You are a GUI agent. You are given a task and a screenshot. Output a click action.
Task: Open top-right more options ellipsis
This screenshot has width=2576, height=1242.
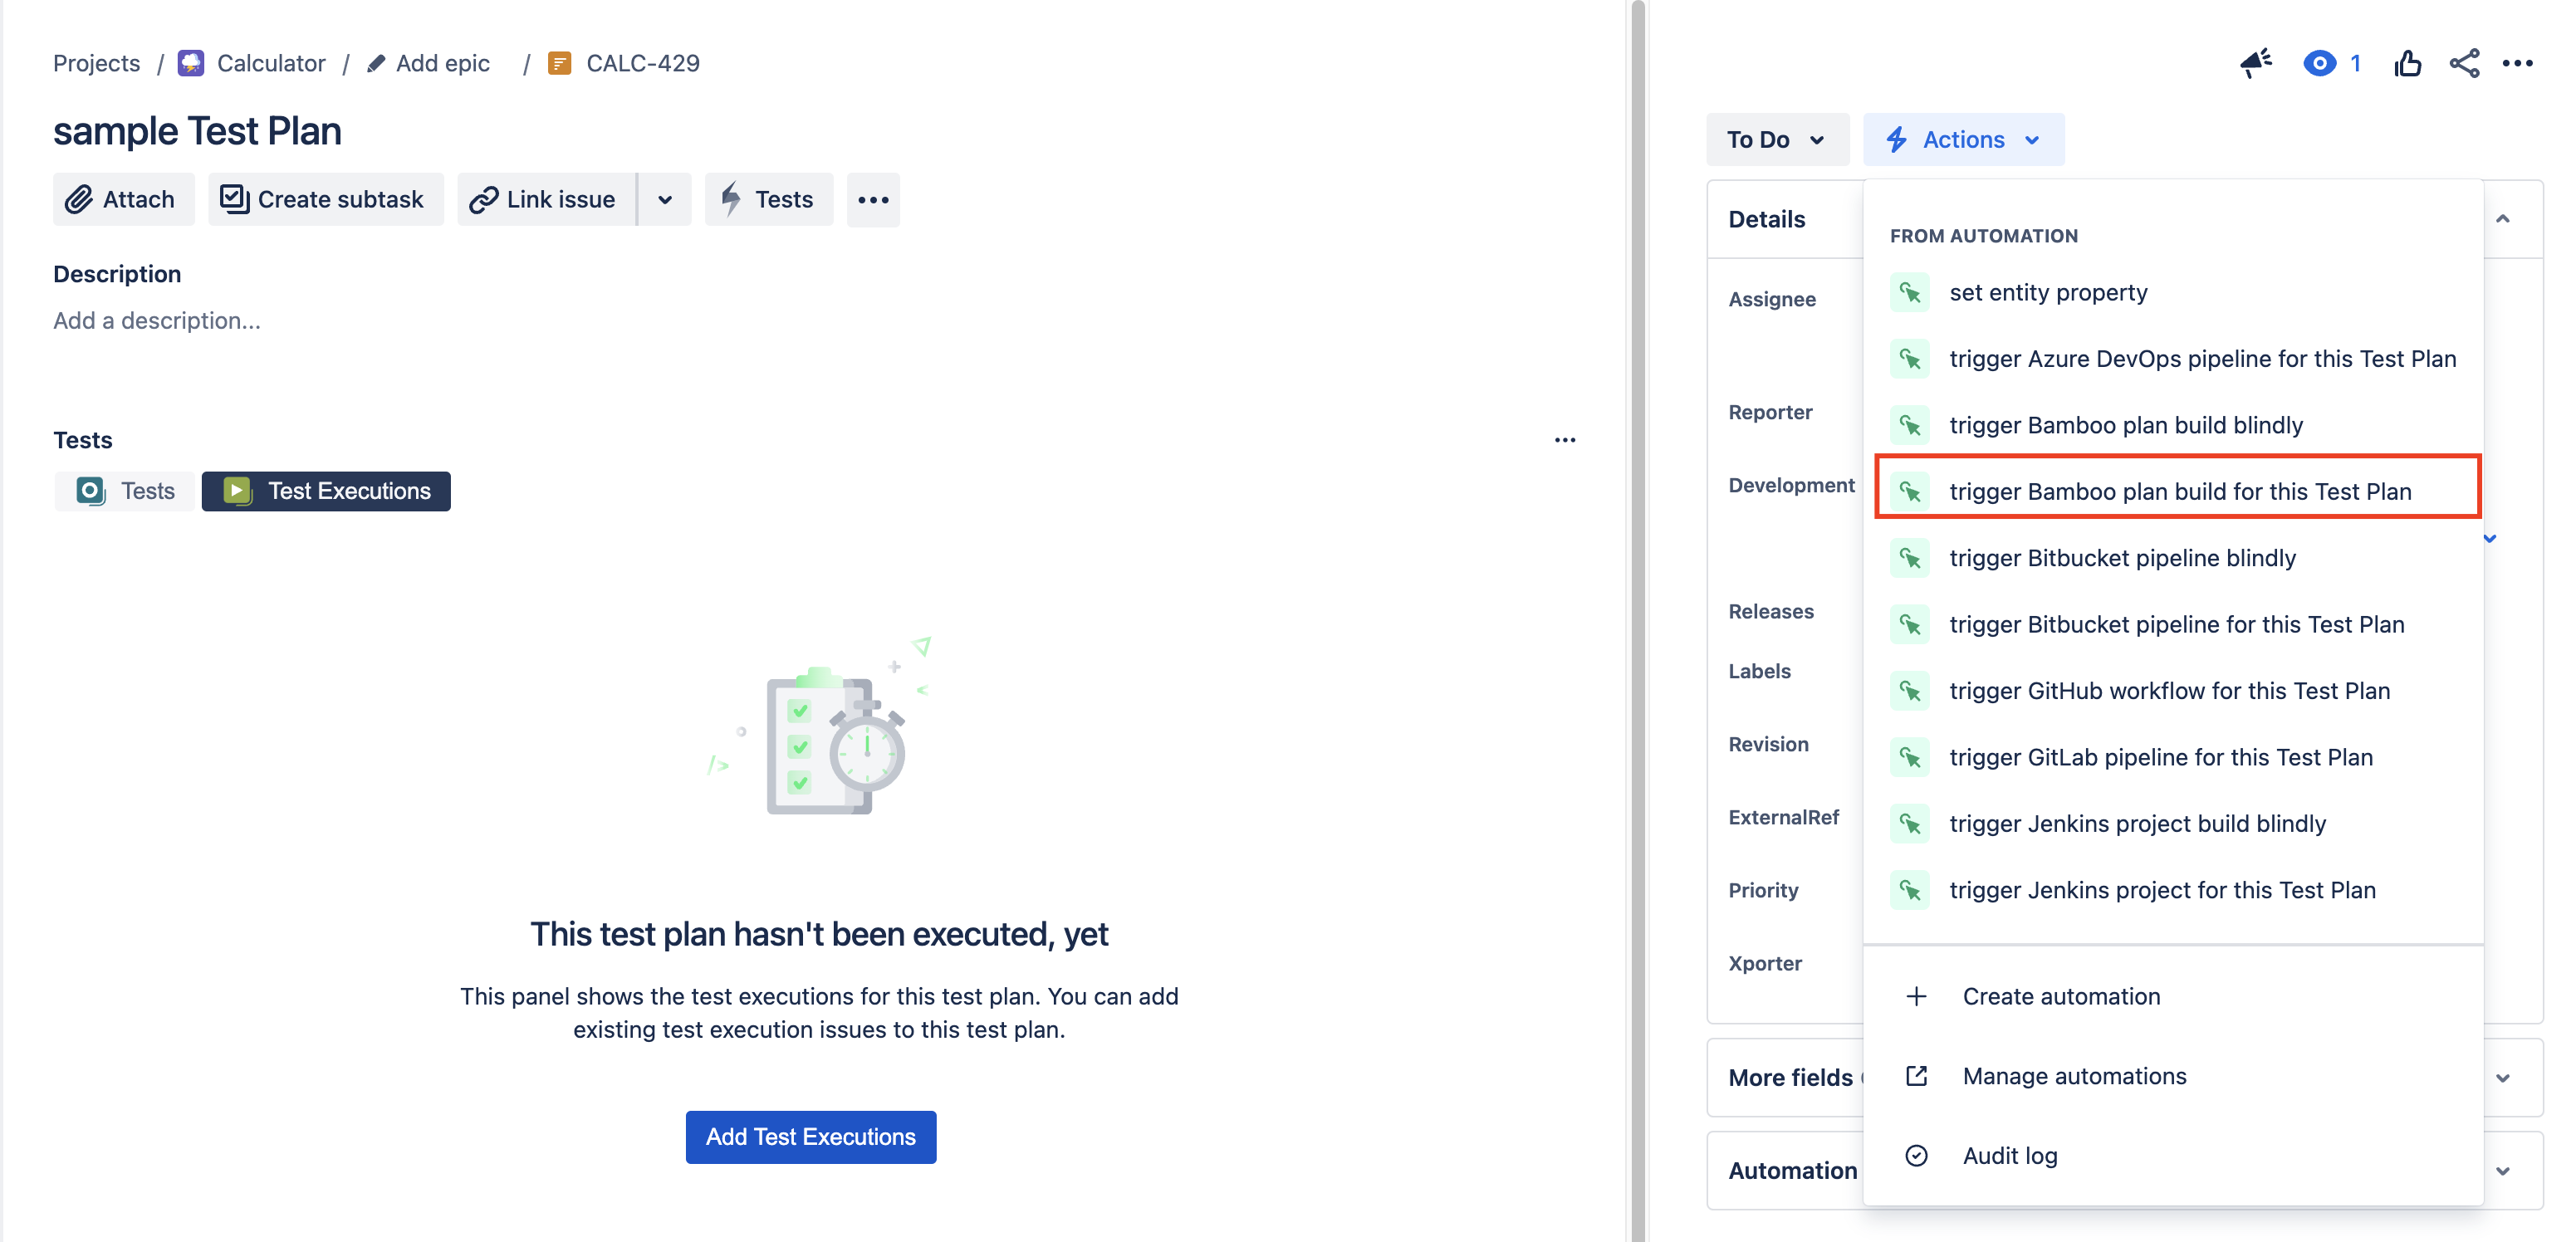[x=2517, y=63]
